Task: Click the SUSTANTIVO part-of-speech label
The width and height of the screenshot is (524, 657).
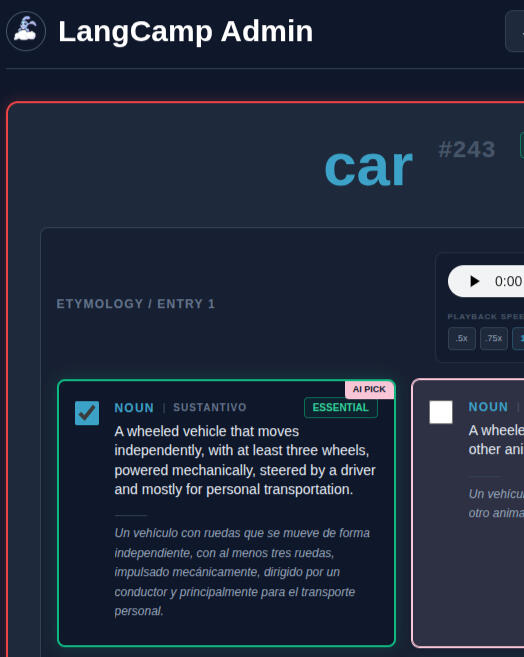Action: coord(210,407)
